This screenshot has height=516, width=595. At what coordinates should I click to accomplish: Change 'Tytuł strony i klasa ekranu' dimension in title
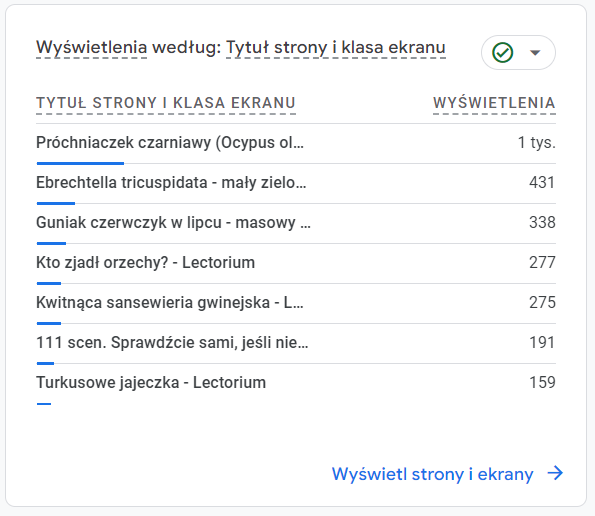(335, 48)
